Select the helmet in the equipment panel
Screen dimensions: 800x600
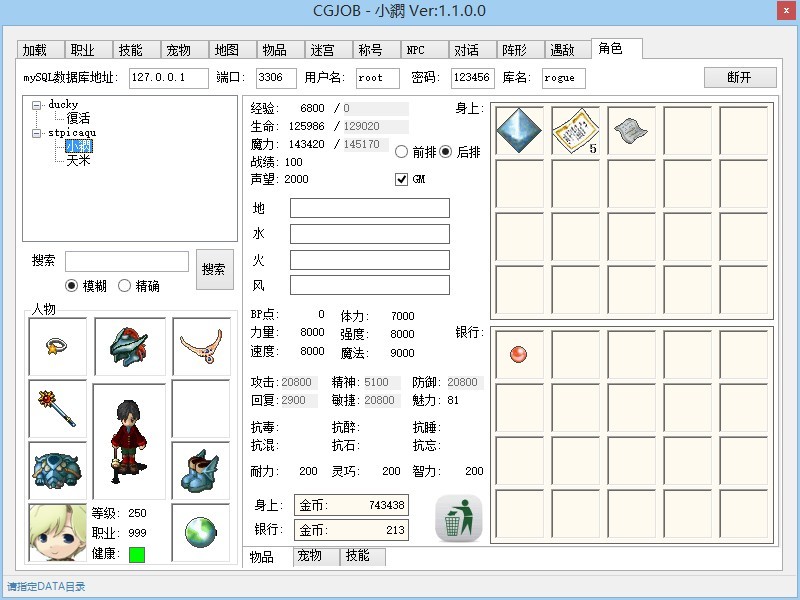[x=129, y=346]
